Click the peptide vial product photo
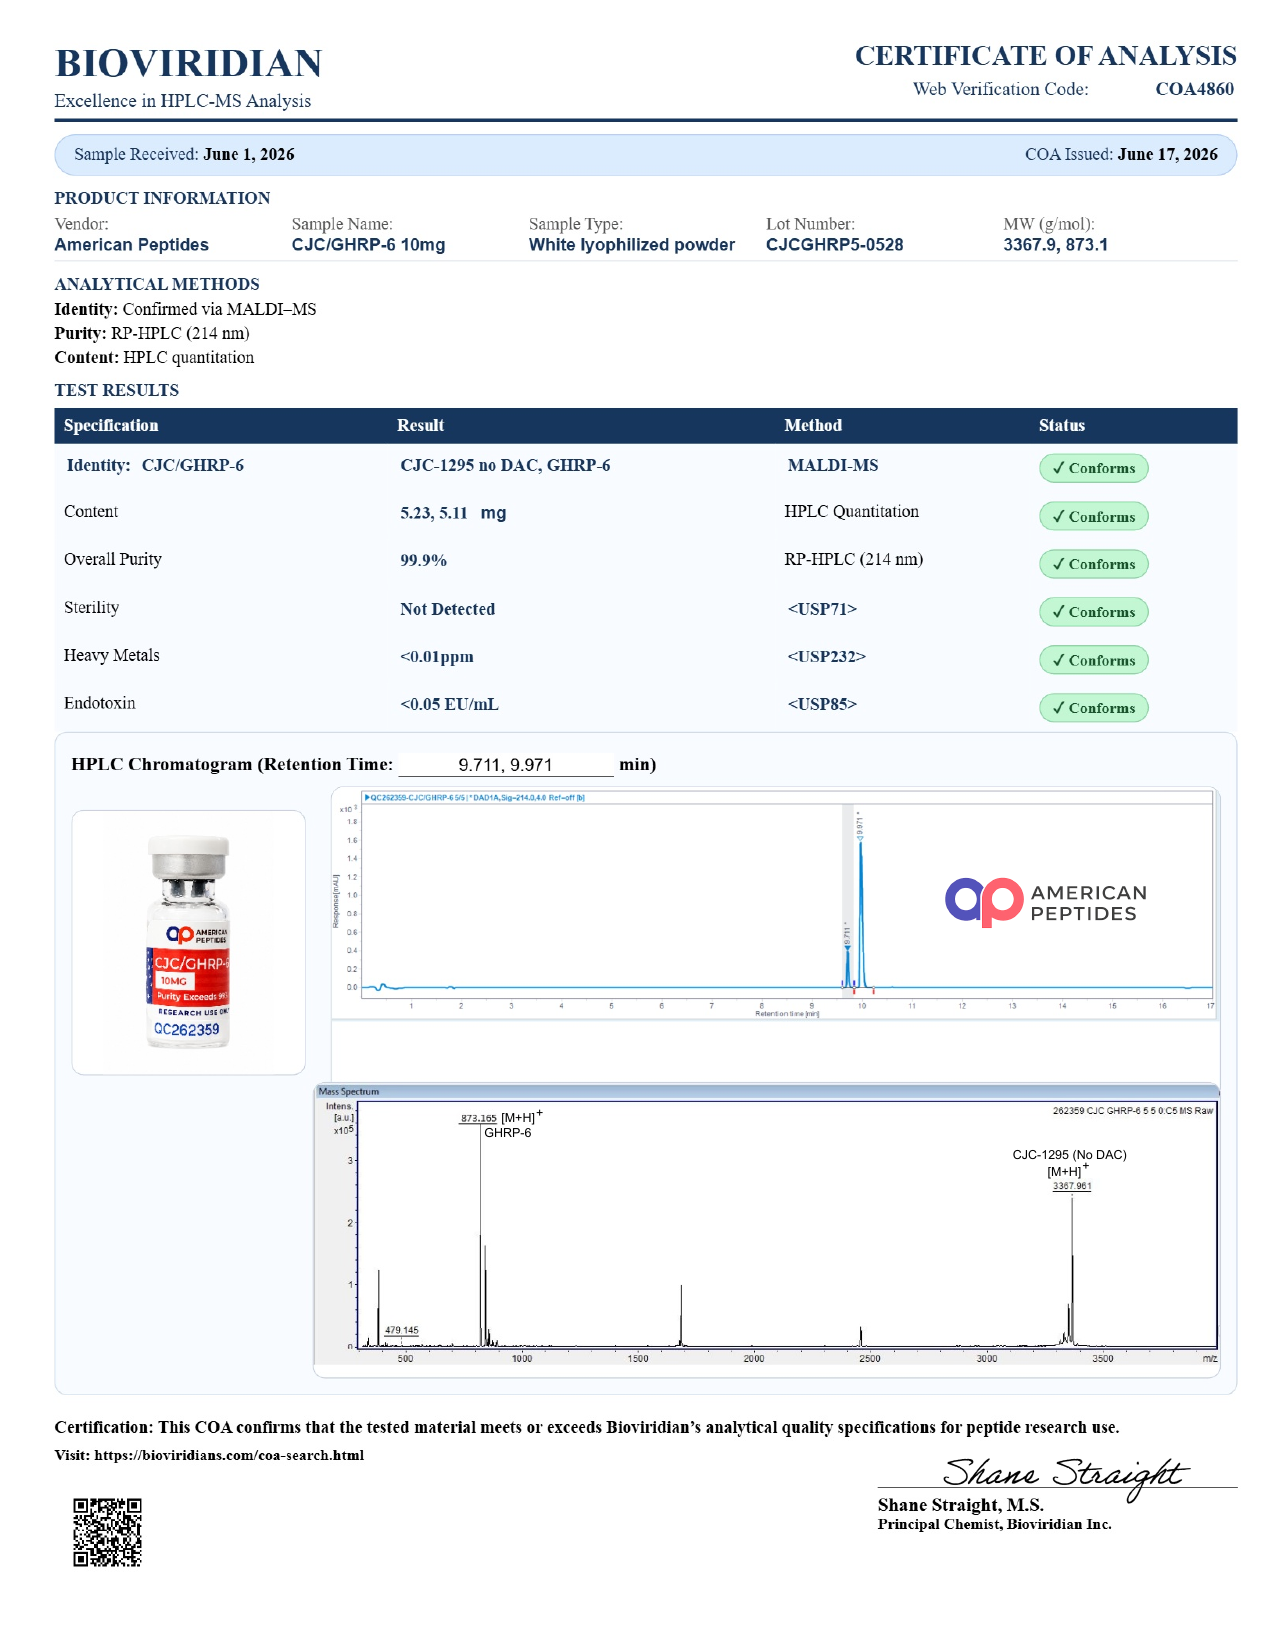Viewport: 1275px width, 1650px height. click(x=189, y=942)
